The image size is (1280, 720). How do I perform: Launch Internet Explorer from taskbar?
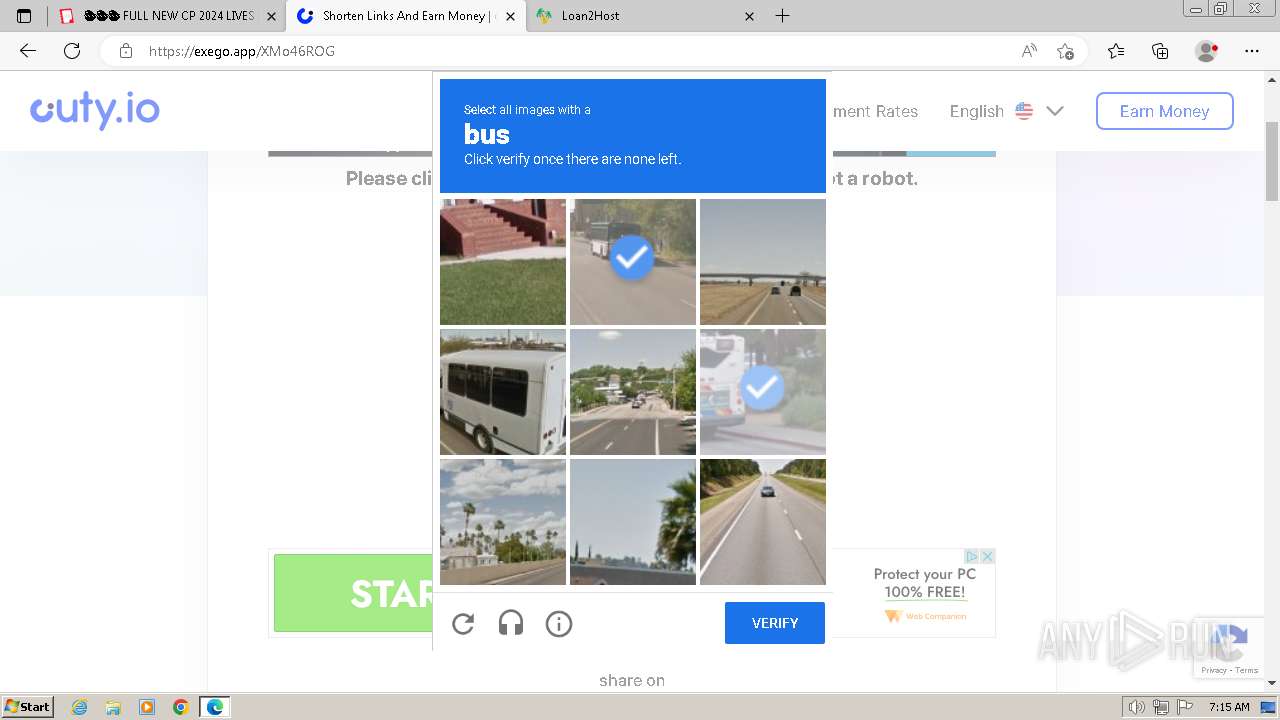[x=80, y=707]
